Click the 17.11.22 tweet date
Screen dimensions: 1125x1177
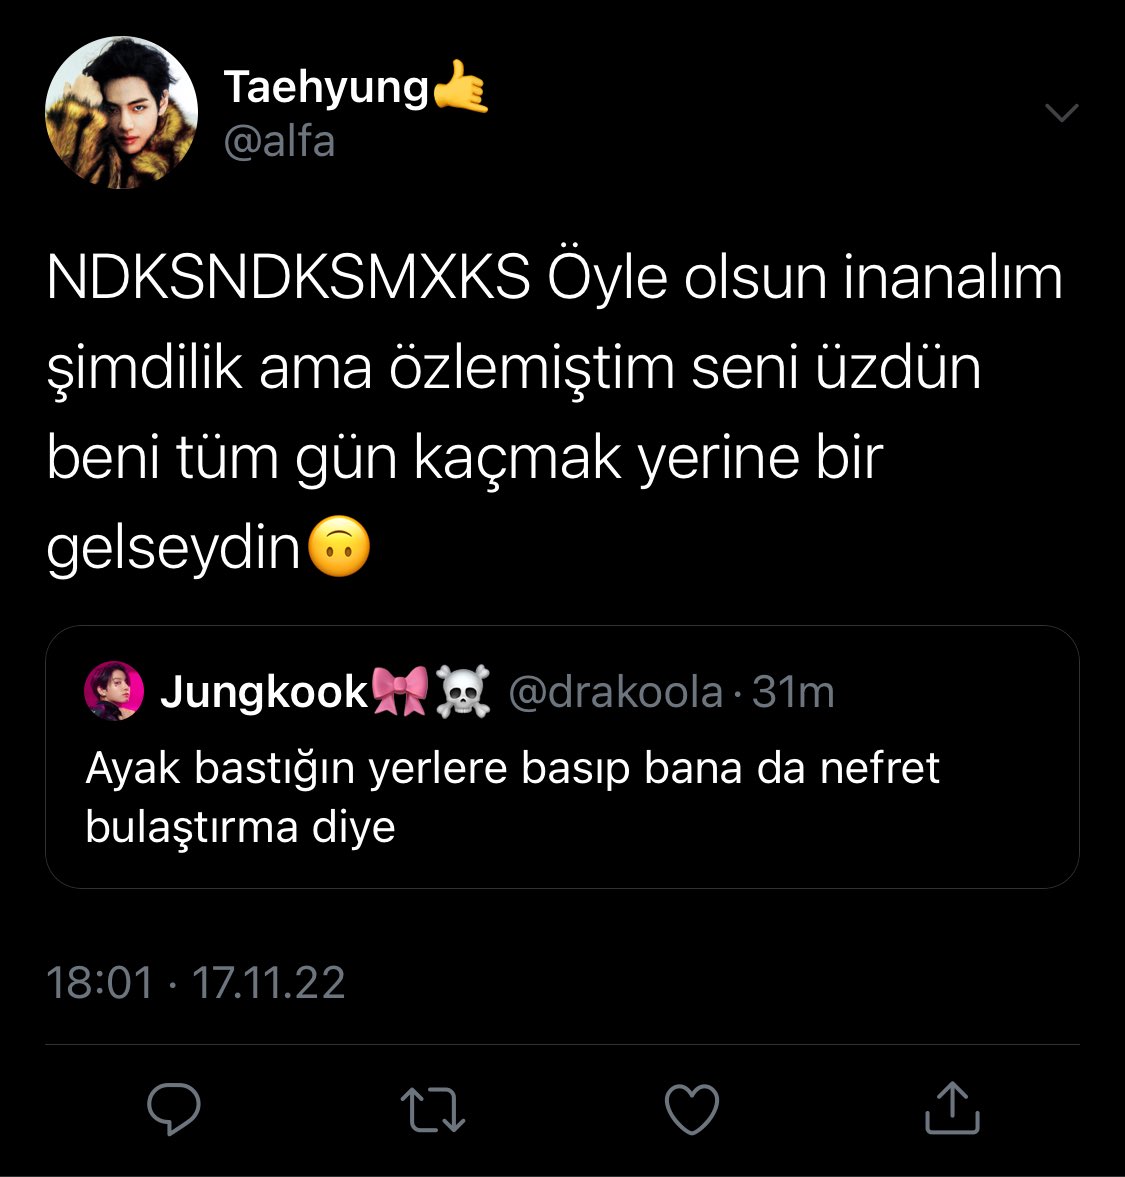[269, 983]
